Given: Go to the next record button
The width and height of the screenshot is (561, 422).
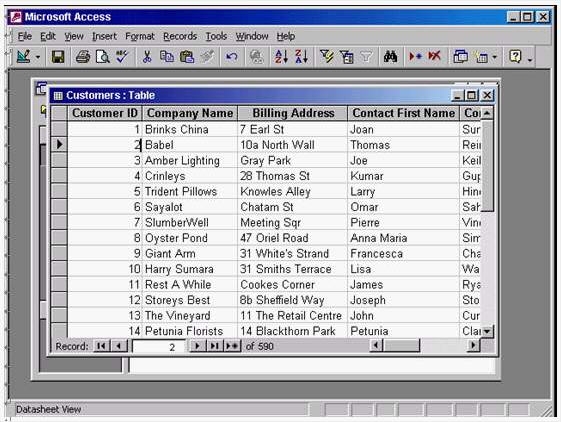Looking at the screenshot, I should click(197, 346).
